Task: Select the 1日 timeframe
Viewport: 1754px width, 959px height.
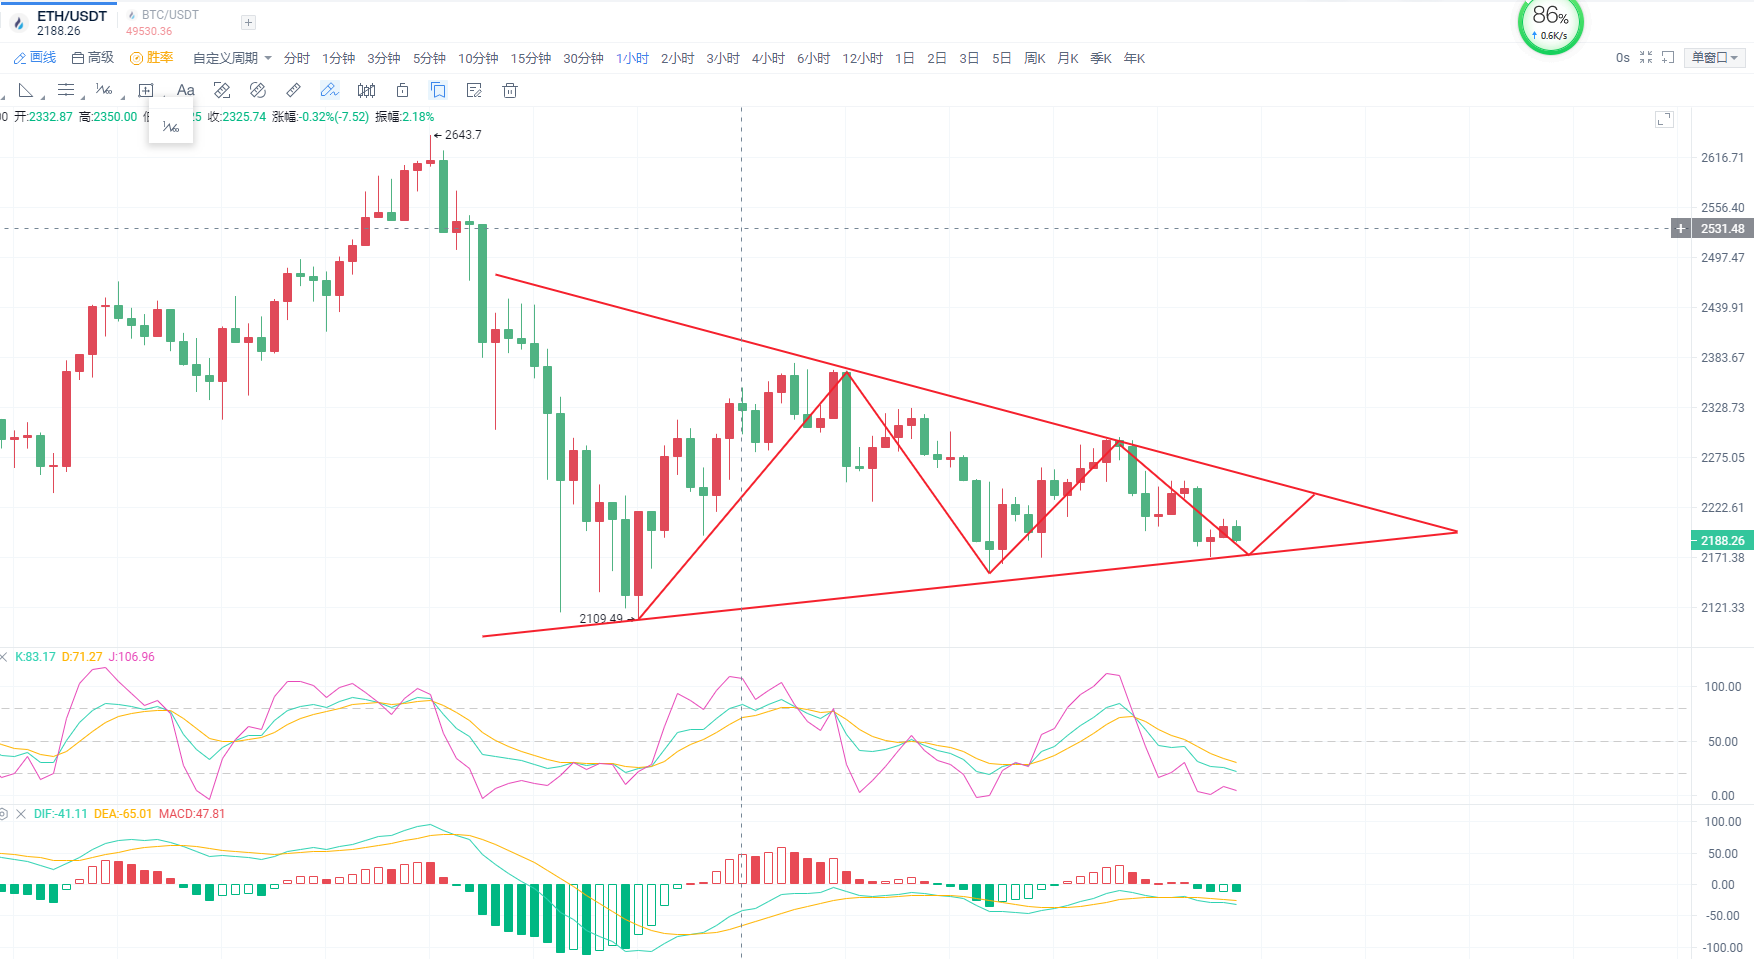Action: 904,58
